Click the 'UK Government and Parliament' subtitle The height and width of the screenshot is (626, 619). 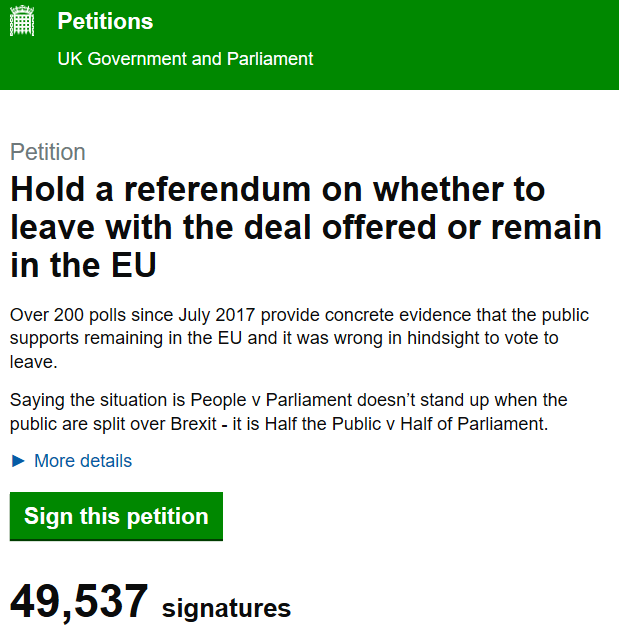click(185, 59)
